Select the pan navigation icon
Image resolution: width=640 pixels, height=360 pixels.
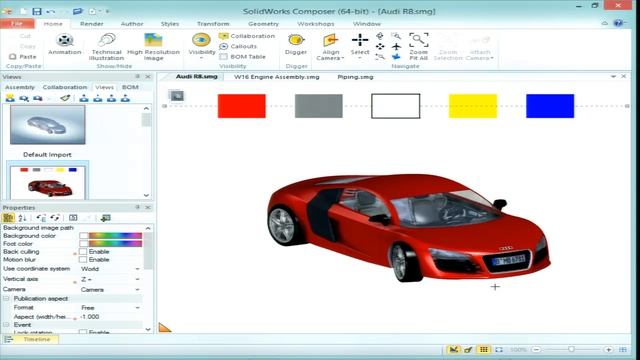pos(380,47)
